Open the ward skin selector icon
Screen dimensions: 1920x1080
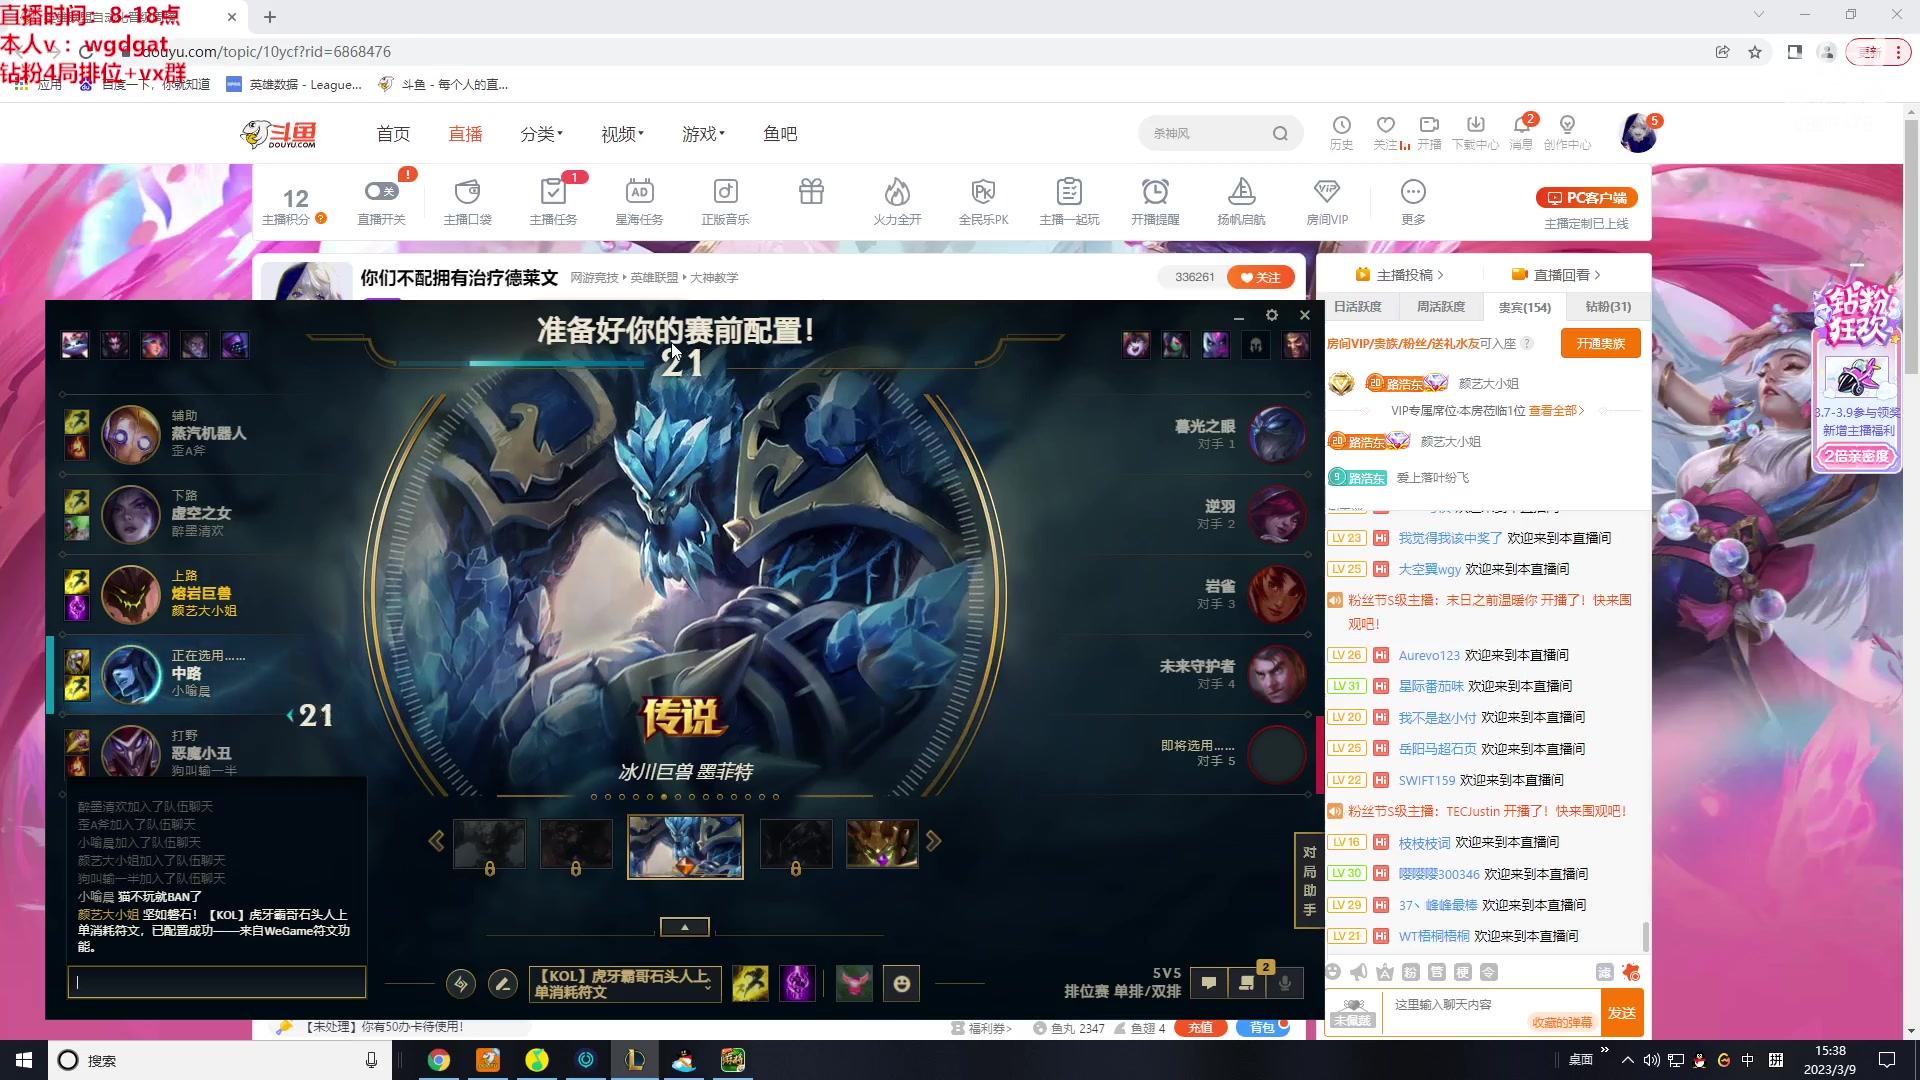coord(854,984)
